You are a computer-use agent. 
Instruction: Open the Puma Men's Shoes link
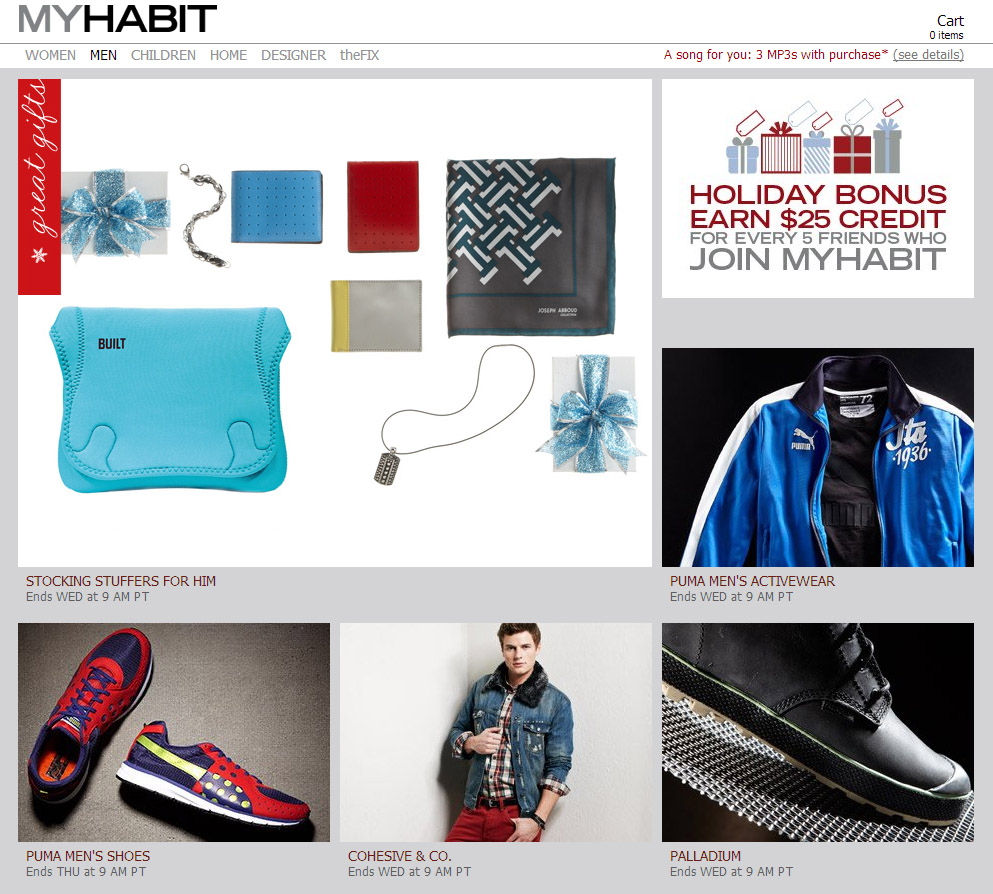(88, 856)
